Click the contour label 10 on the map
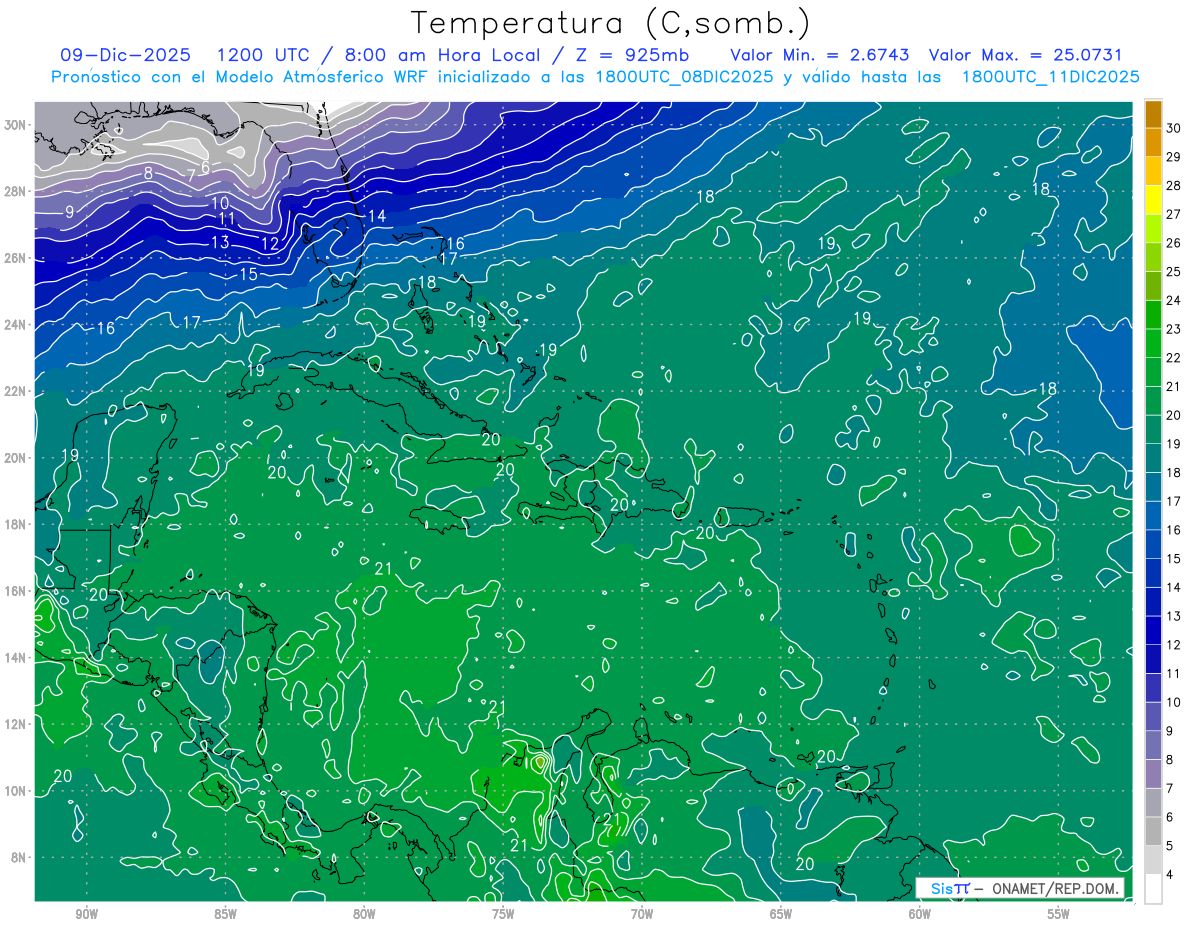Viewport: 1200px width, 927px height. (220, 203)
